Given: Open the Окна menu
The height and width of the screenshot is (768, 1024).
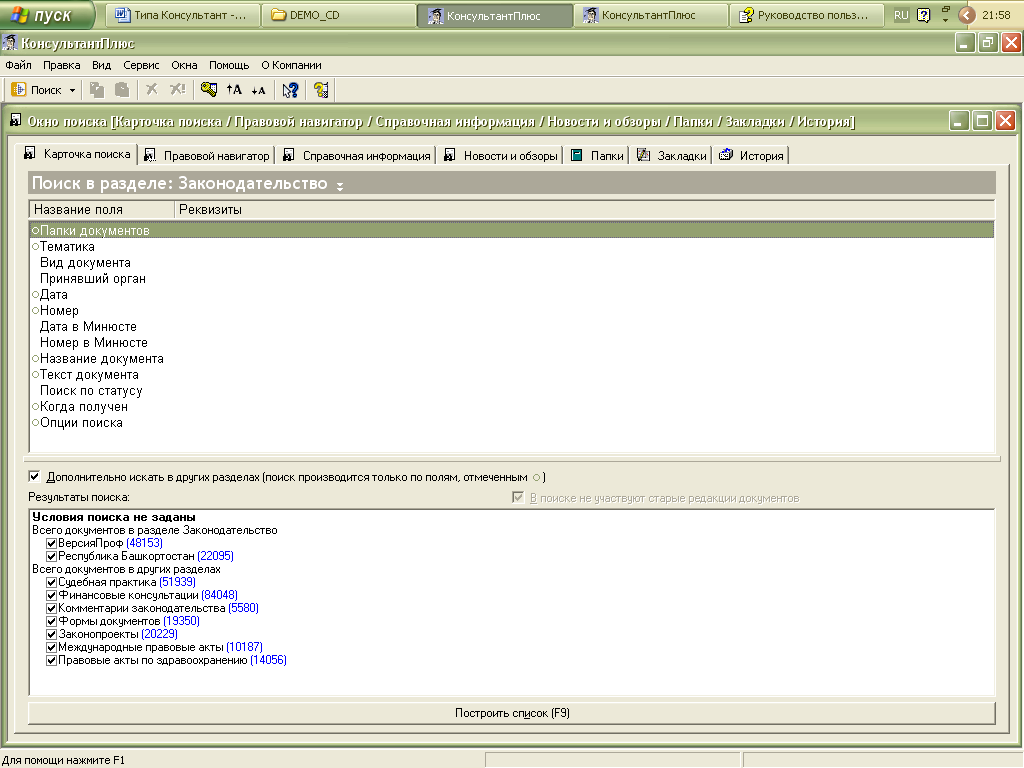Looking at the screenshot, I should pos(184,65).
